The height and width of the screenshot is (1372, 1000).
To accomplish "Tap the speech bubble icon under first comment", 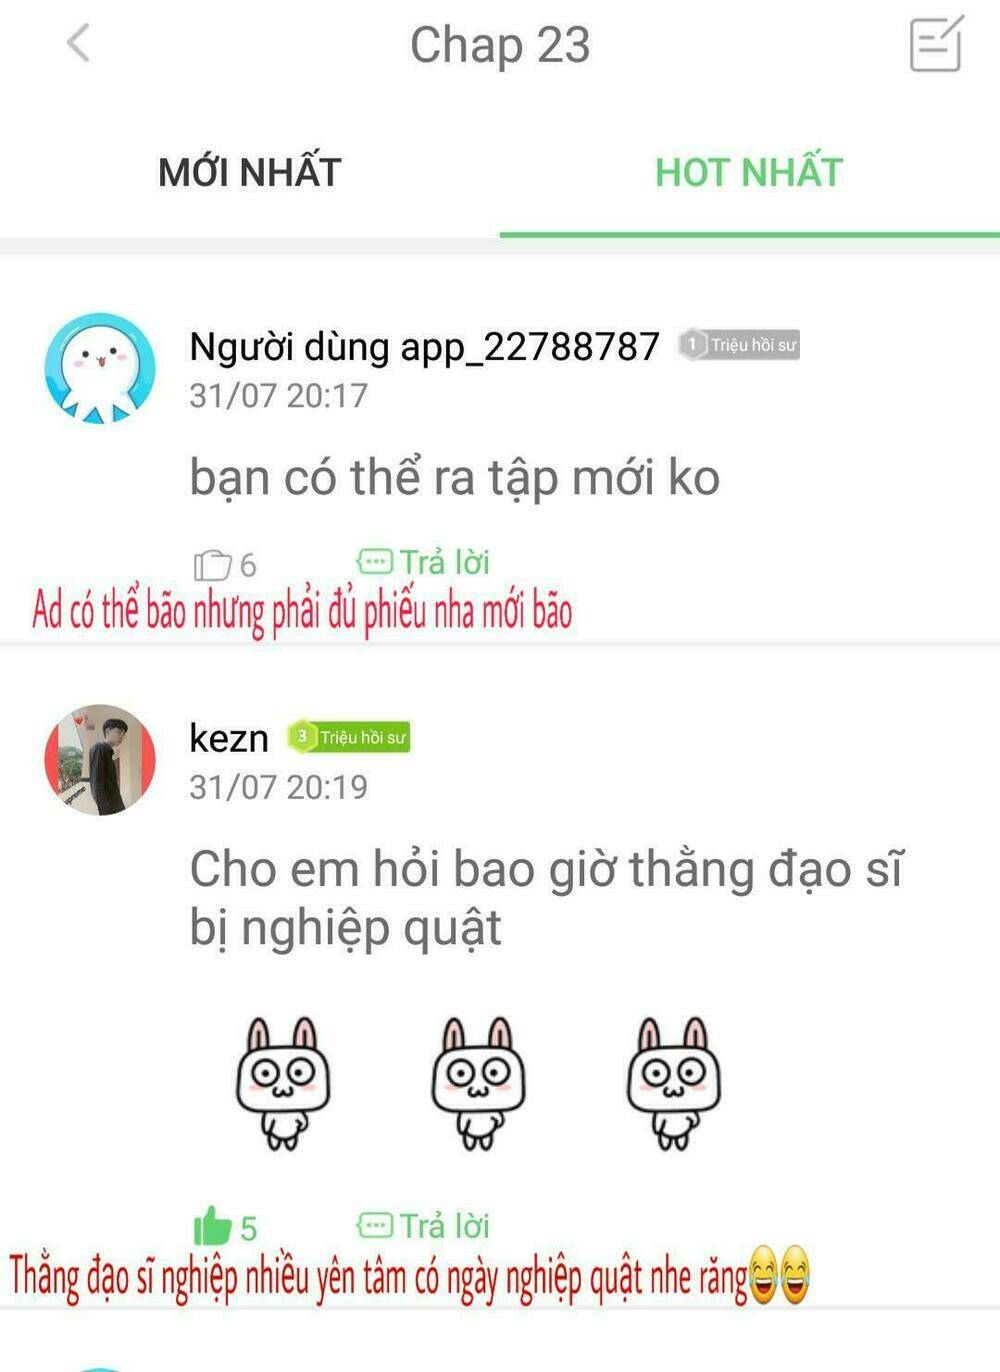I will click(374, 562).
